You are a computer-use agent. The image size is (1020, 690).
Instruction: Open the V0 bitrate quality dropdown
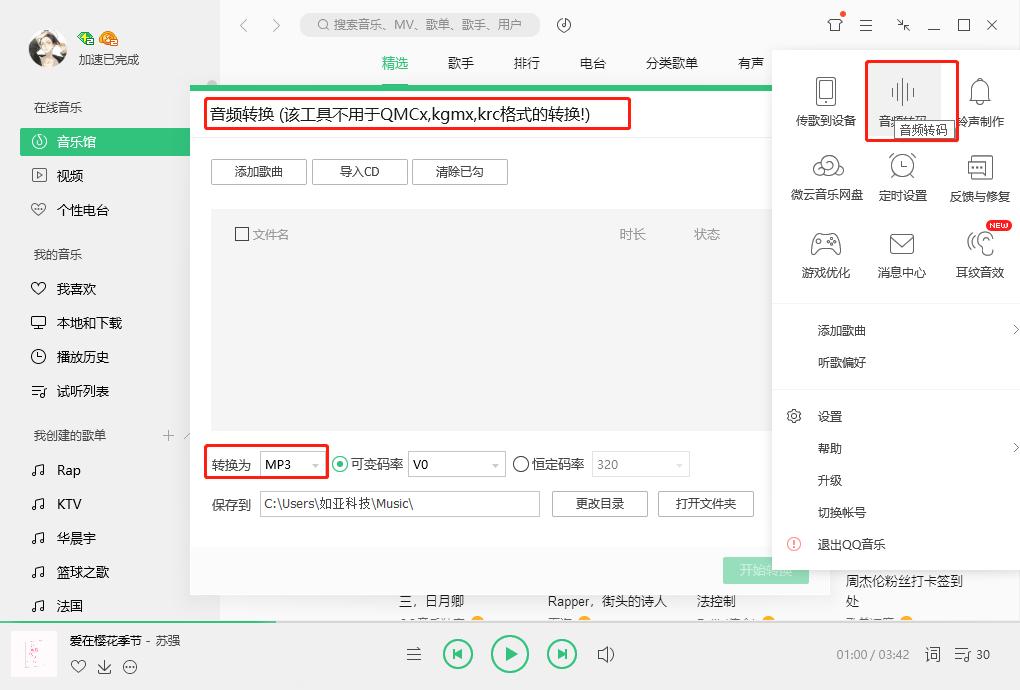click(x=456, y=463)
